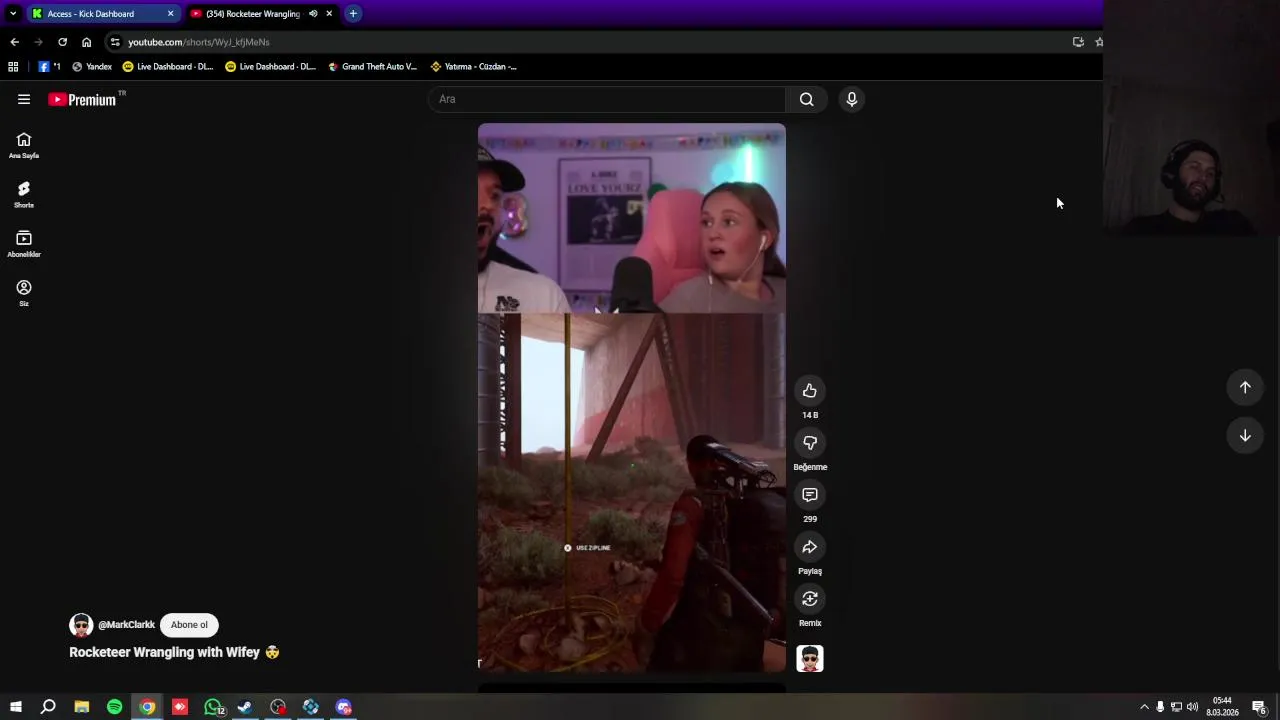This screenshot has height=720, width=1280.
Task: Click MarkClarkk channel avatar
Action: 81,625
